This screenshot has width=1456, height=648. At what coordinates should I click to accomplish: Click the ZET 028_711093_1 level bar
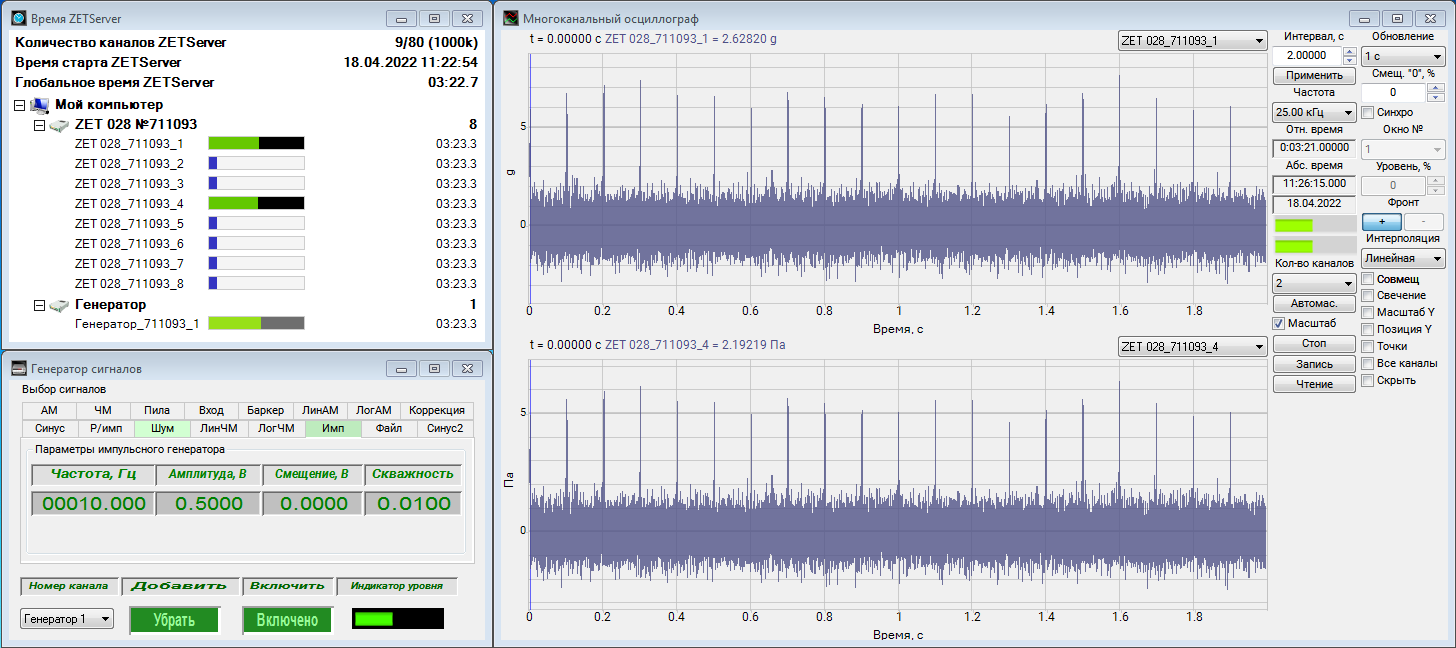click(256, 143)
